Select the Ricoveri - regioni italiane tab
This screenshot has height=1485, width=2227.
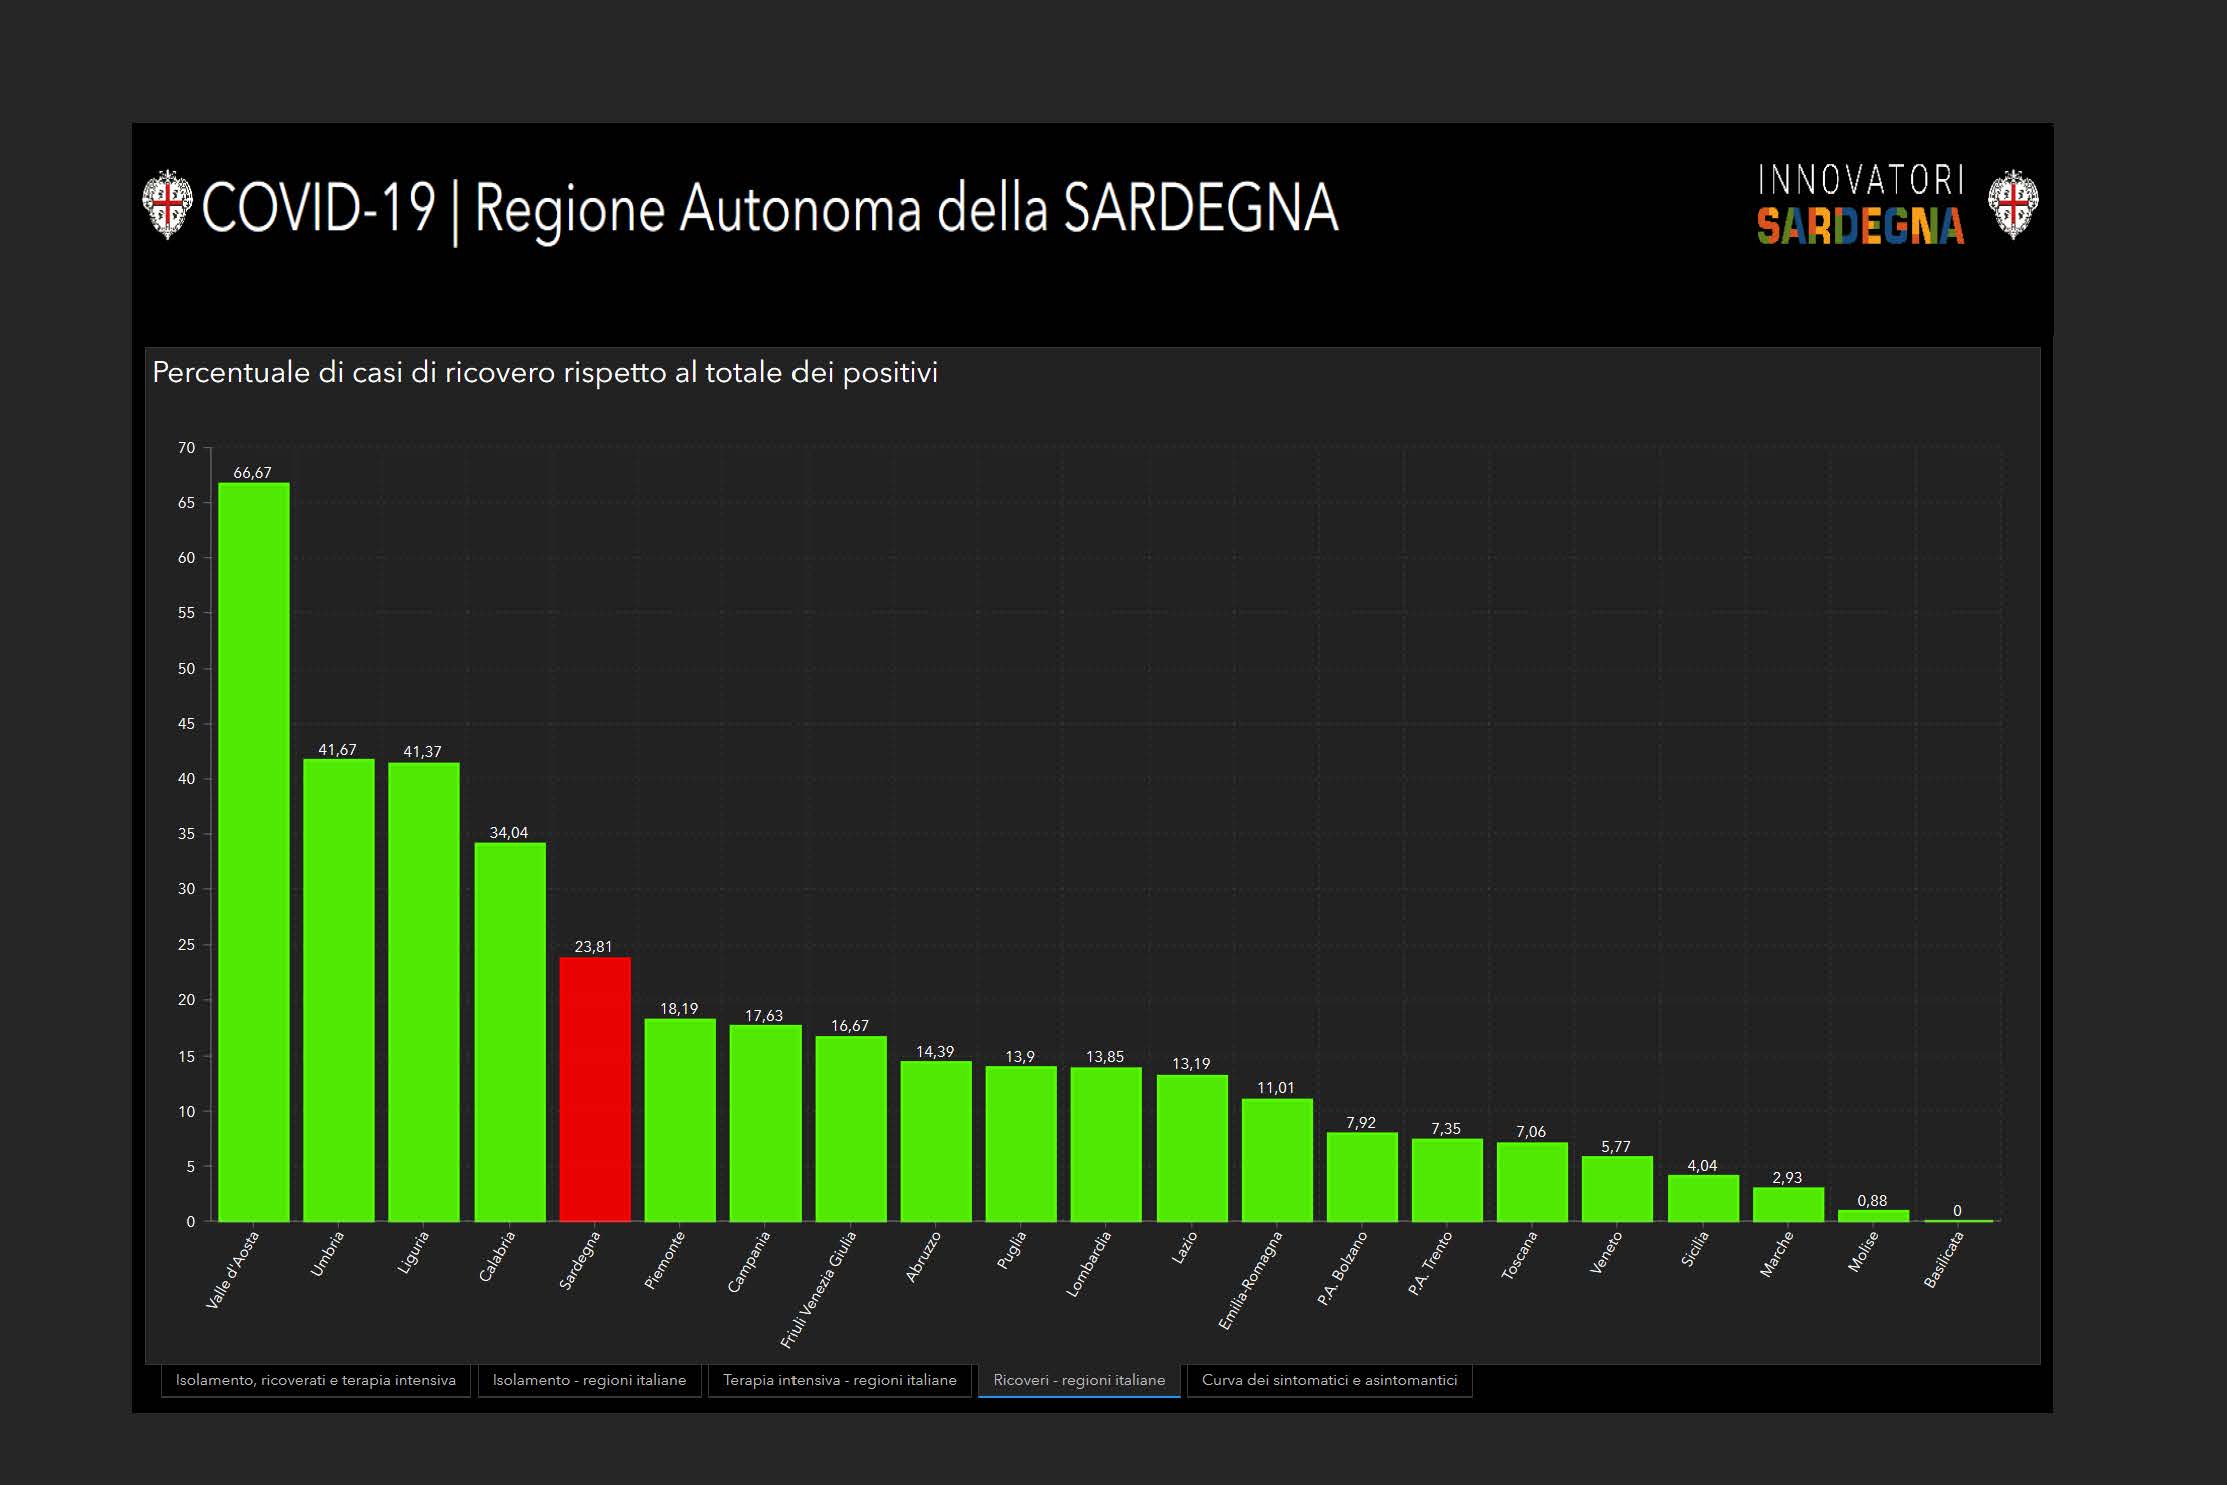1079,1380
